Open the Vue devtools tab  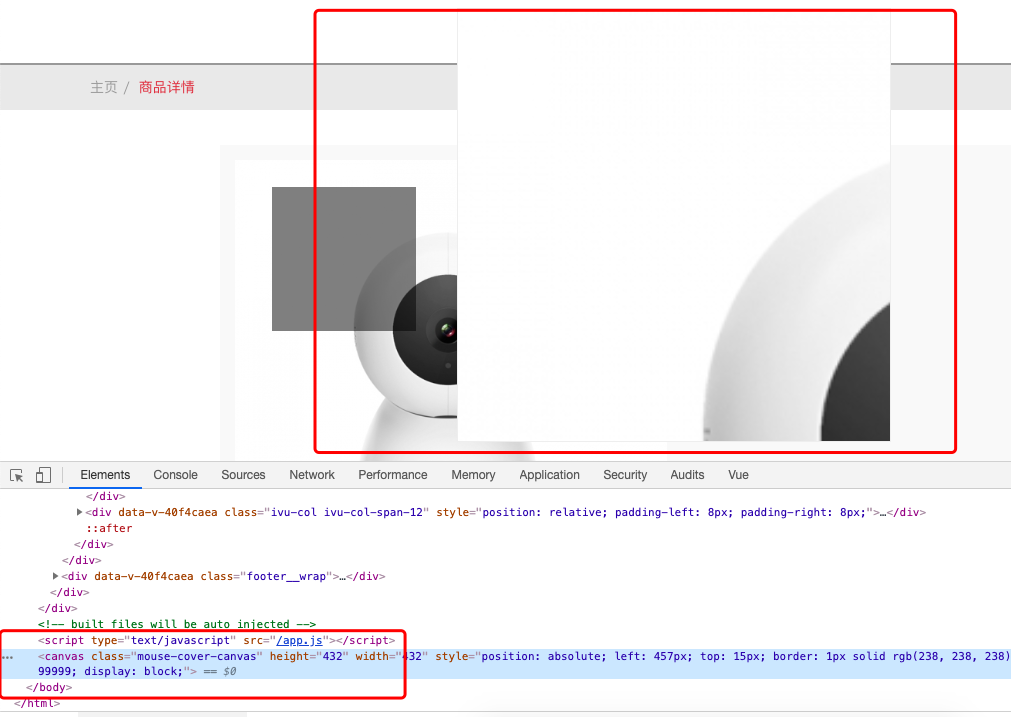click(738, 475)
